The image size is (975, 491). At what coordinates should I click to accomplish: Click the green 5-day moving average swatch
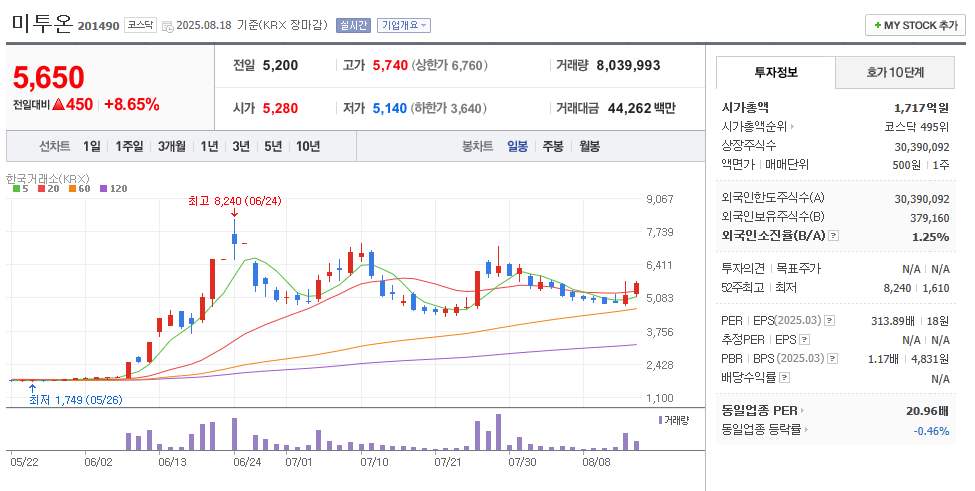point(16,188)
